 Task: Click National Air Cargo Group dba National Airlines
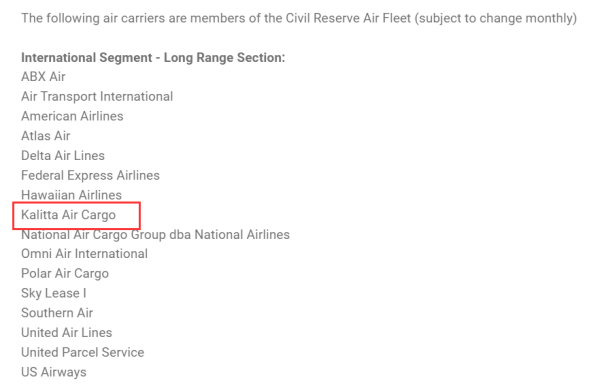tap(155, 235)
